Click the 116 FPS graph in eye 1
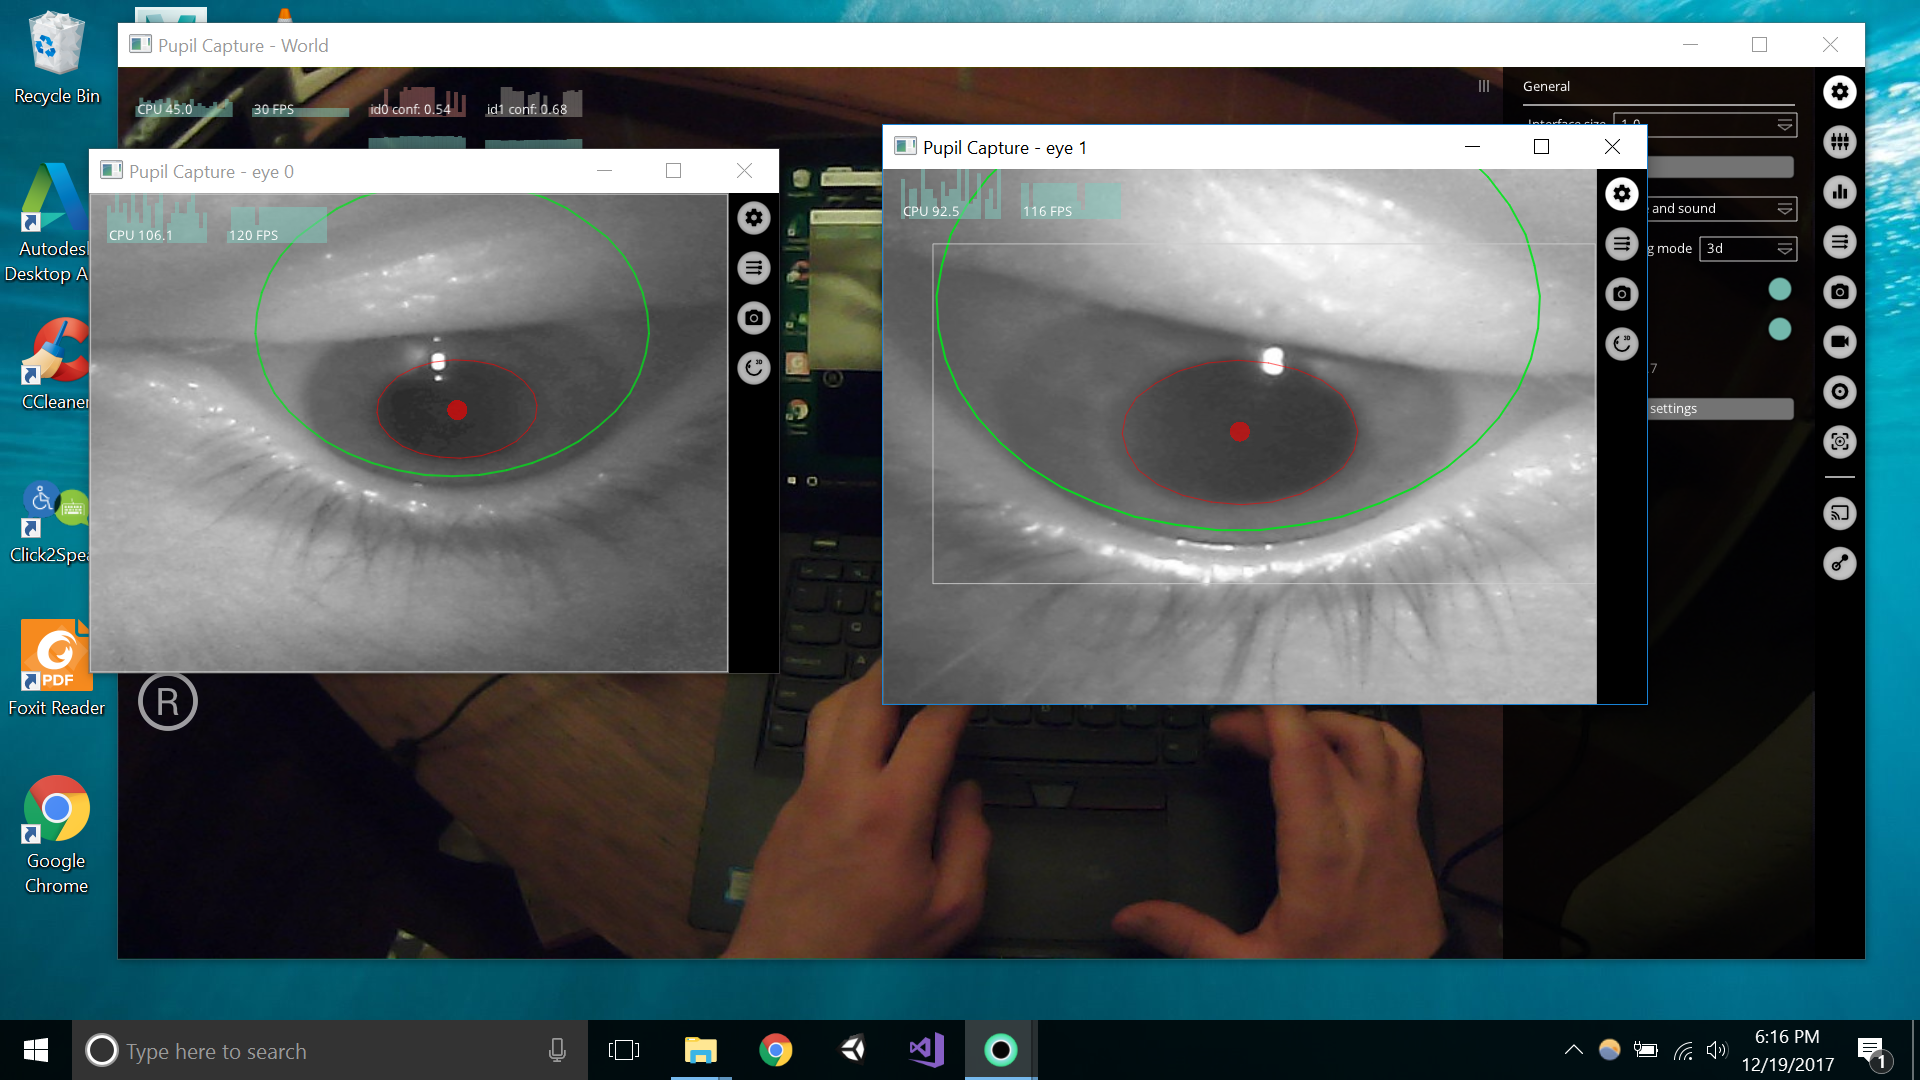1920x1080 pixels. point(1071,202)
